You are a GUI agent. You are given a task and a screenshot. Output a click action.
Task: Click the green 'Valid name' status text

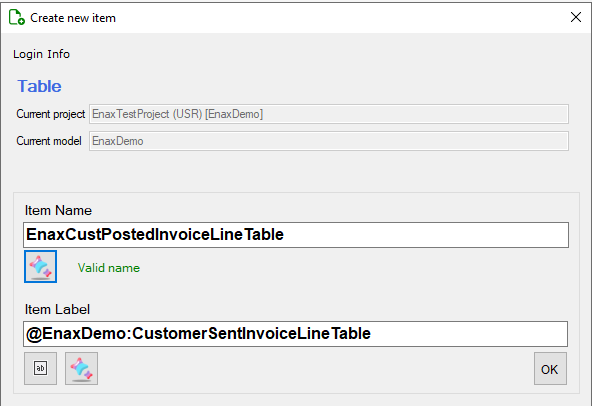coord(109,268)
